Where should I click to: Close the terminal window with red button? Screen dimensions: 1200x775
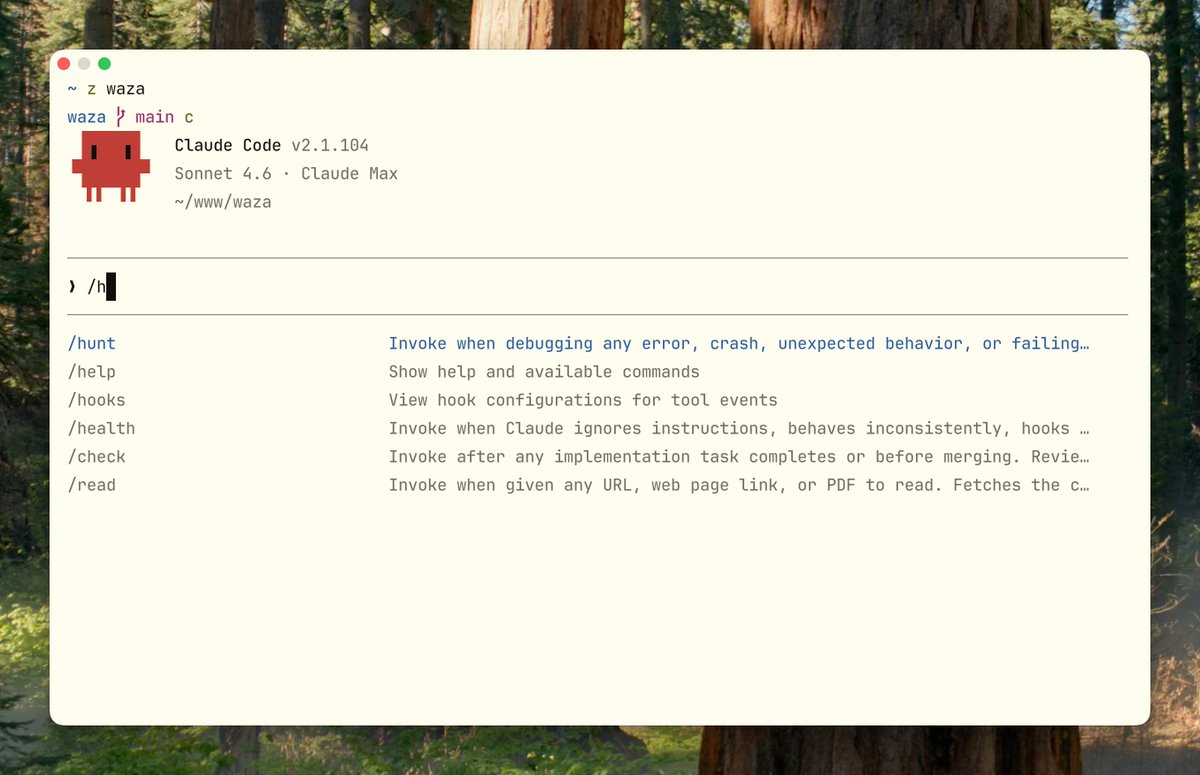tap(65, 64)
